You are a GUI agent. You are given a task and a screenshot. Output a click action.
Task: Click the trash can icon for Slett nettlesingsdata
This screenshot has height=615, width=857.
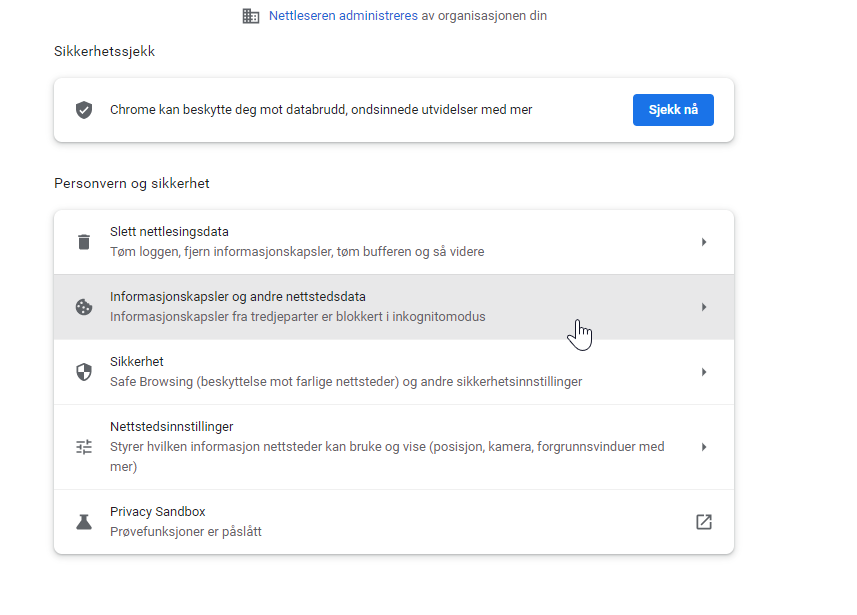click(84, 242)
